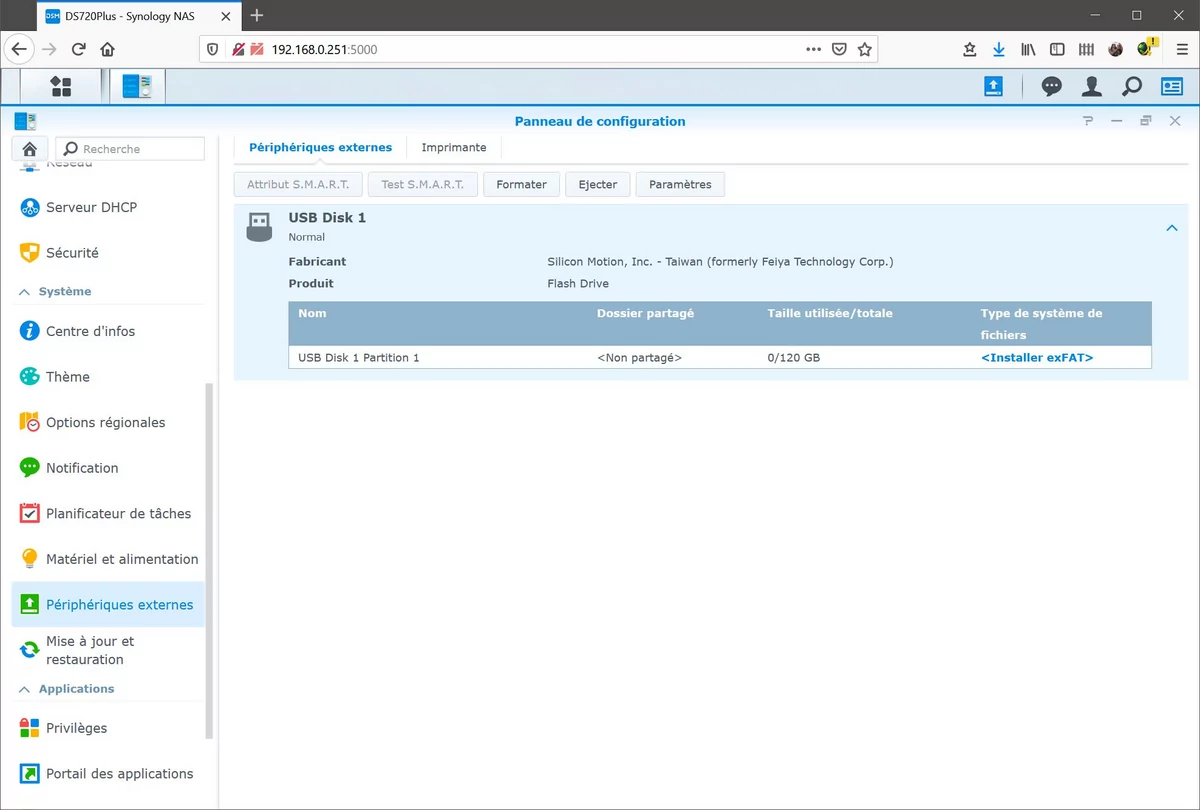Open the user account options icon
This screenshot has width=1200, height=810.
point(1092,87)
